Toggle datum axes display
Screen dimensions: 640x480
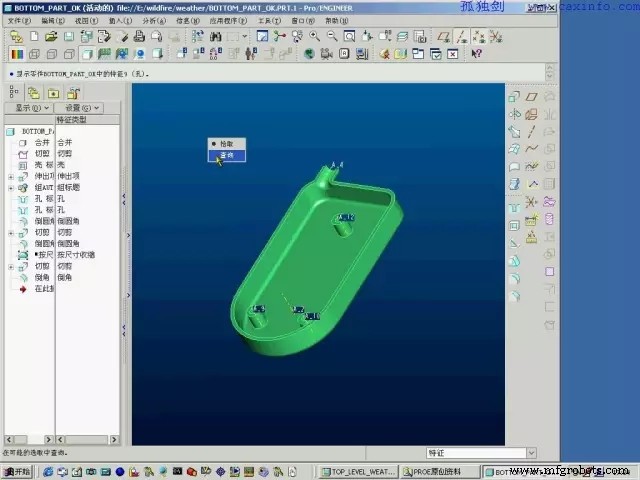point(461,37)
